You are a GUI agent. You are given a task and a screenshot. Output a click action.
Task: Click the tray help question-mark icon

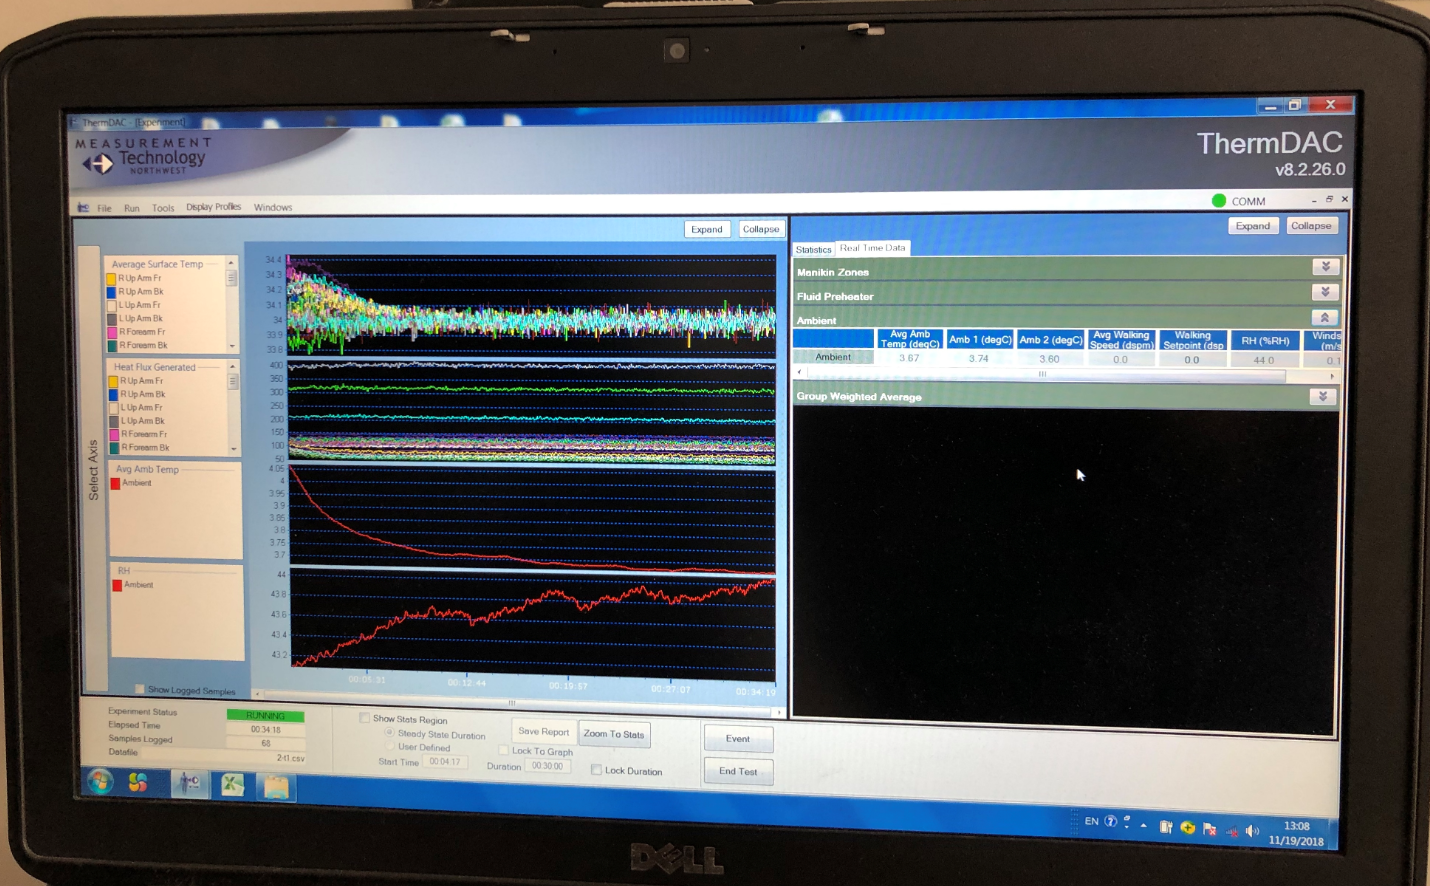click(x=1110, y=821)
